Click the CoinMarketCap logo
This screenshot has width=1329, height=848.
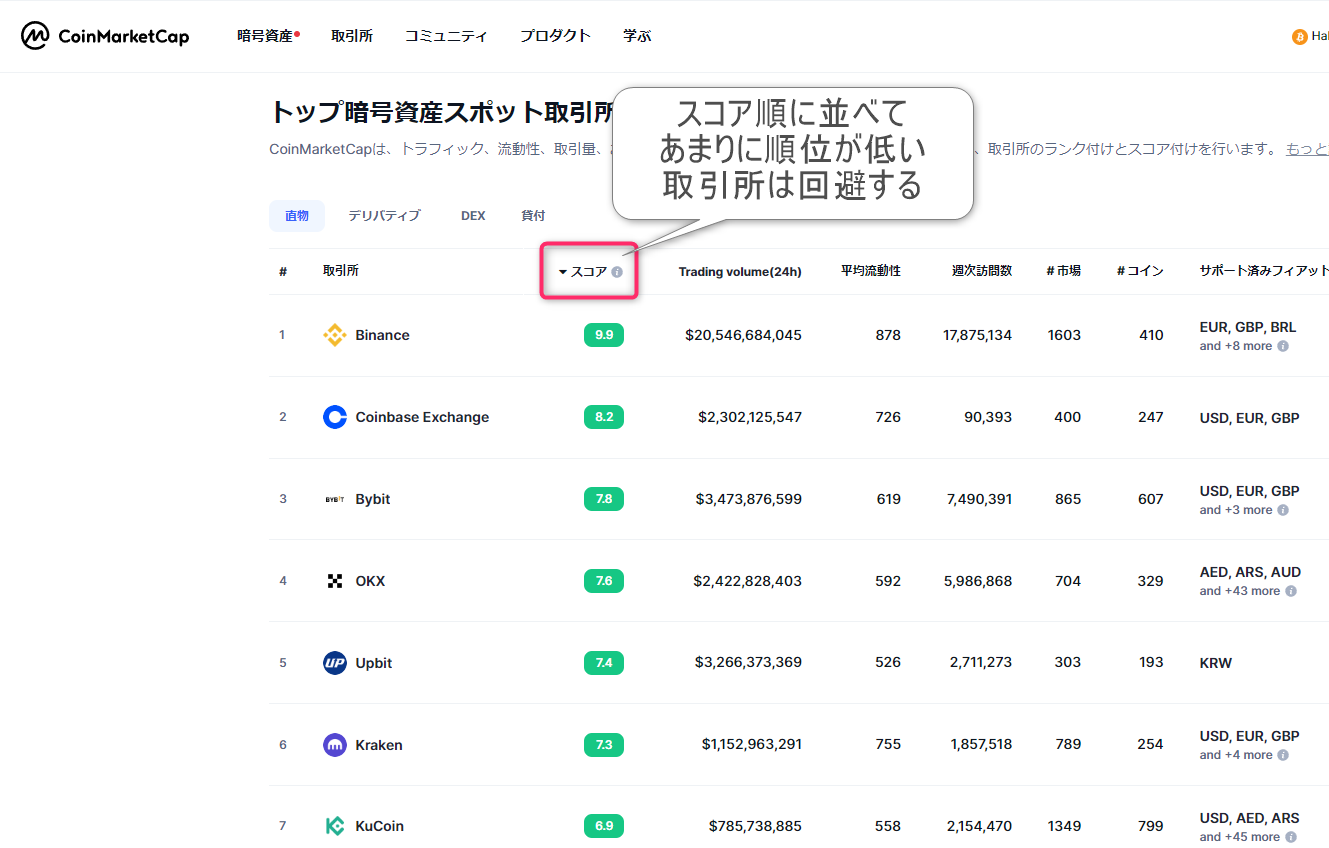tap(105, 36)
